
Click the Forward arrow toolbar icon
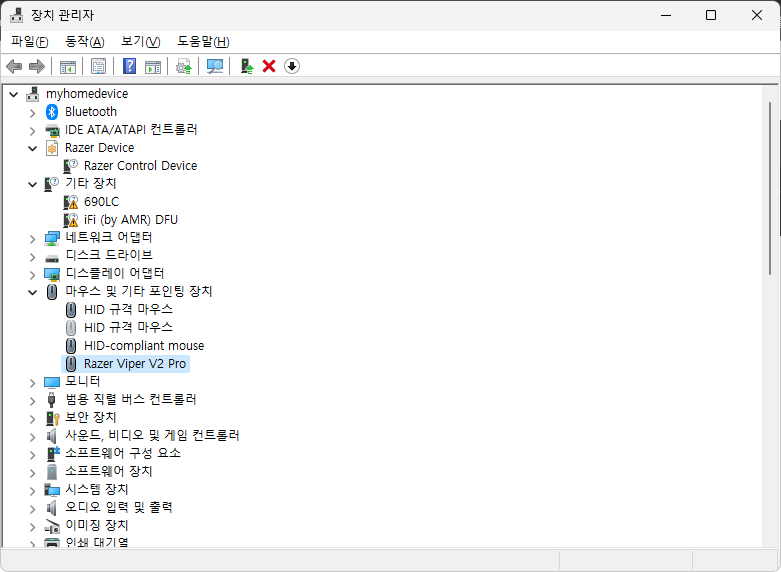click(37, 66)
